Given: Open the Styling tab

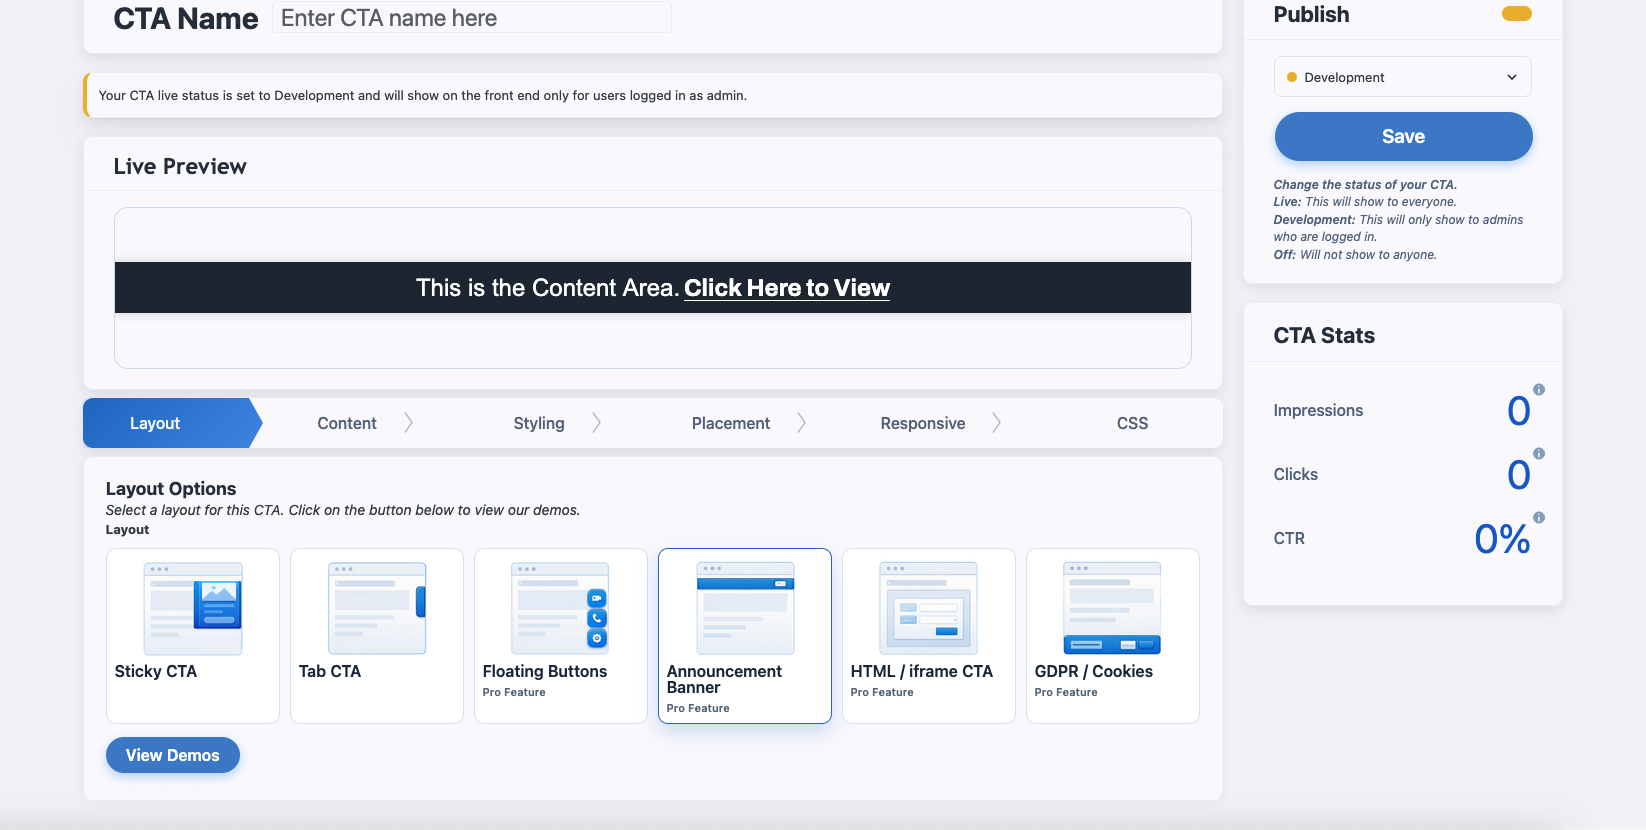Looking at the screenshot, I should click(539, 423).
